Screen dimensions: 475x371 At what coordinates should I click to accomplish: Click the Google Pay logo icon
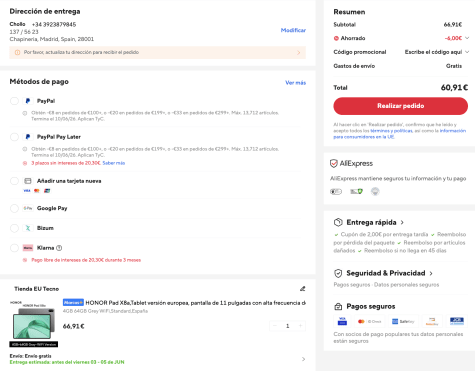tap(28, 208)
